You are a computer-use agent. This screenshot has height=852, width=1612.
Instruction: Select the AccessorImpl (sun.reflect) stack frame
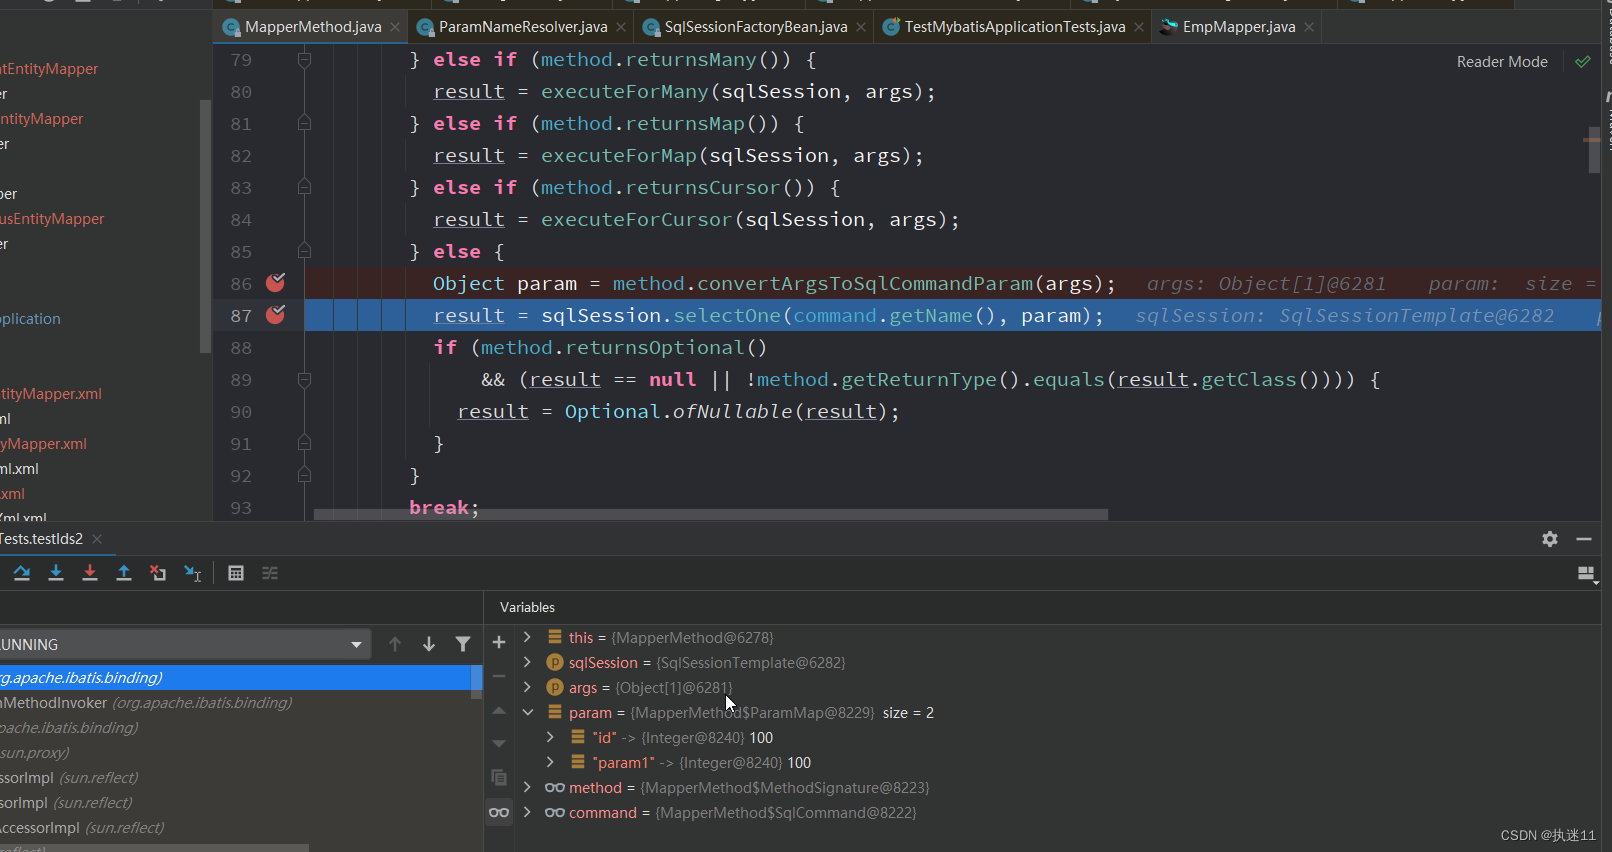pos(235,828)
